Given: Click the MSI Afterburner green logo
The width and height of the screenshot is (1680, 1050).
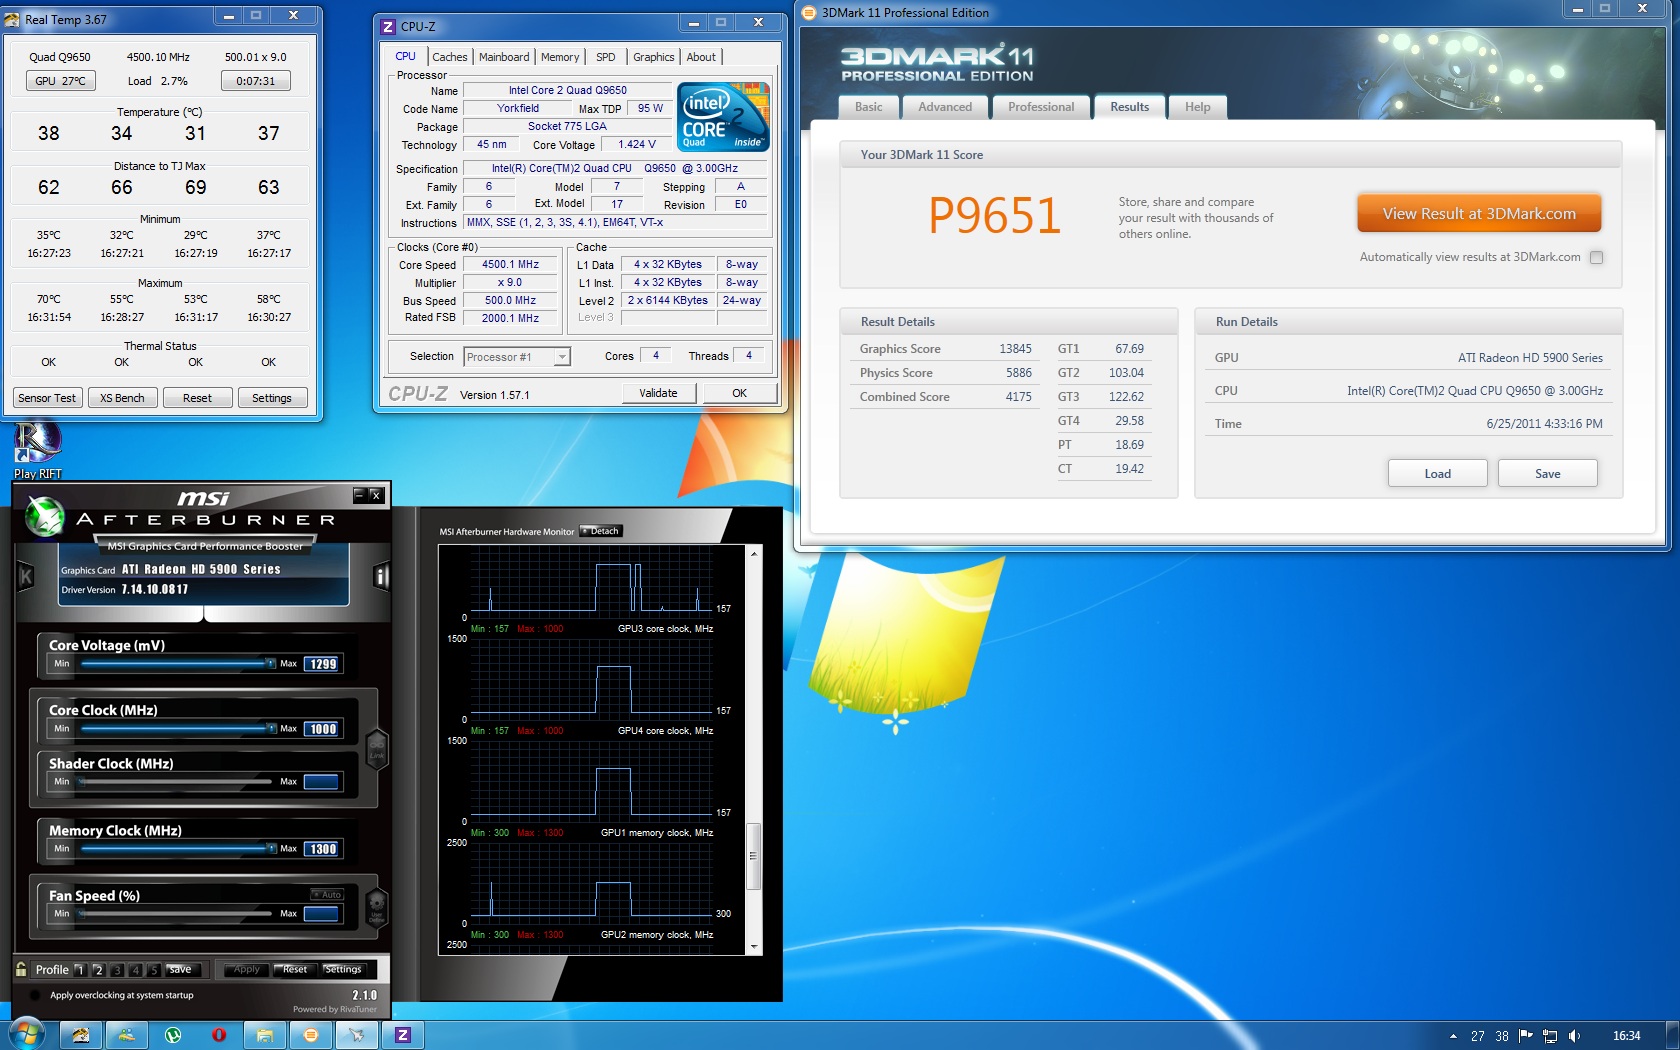Looking at the screenshot, I should pos(44,517).
